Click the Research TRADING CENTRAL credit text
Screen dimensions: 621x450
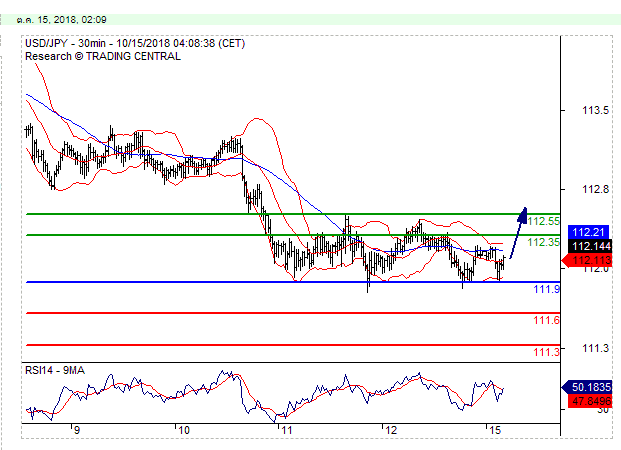click(x=103, y=57)
